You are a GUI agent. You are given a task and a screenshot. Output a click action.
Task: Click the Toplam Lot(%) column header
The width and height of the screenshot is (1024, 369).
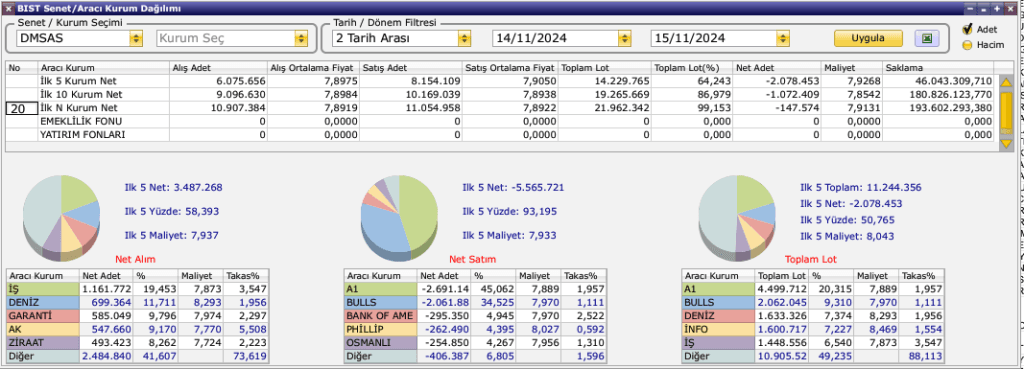click(x=692, y=68)
